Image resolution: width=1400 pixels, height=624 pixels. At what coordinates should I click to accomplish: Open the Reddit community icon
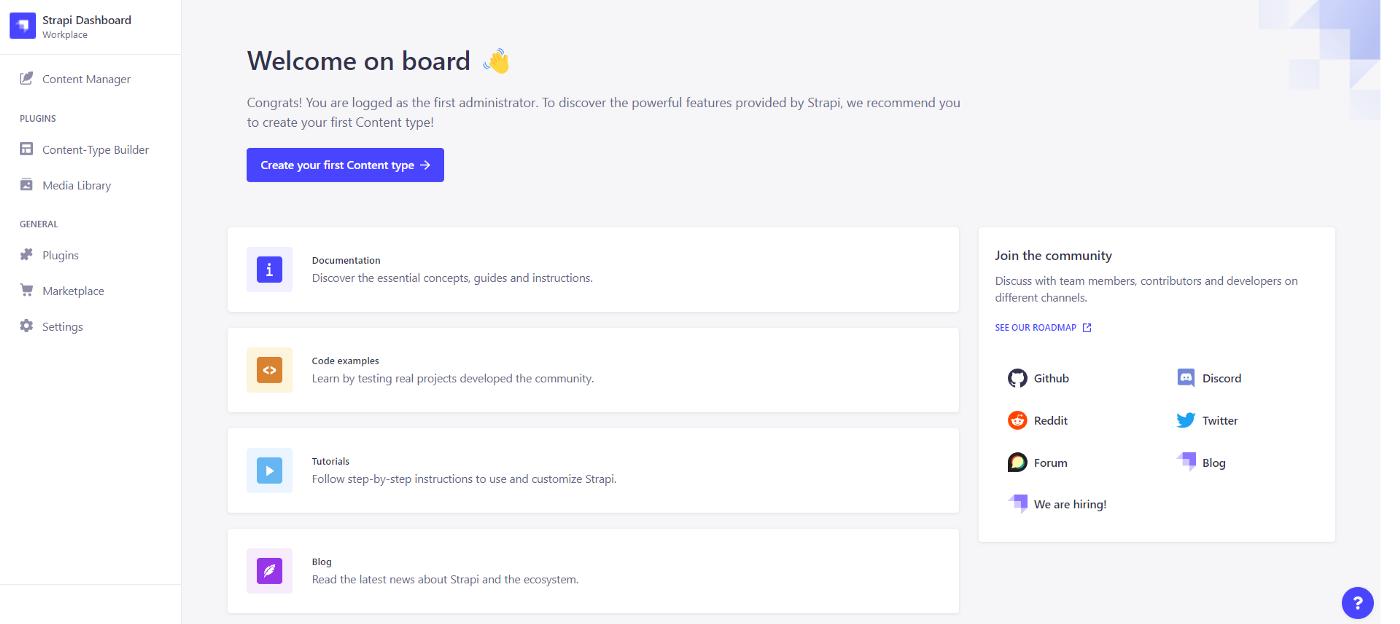click(x=1018, y=421)
